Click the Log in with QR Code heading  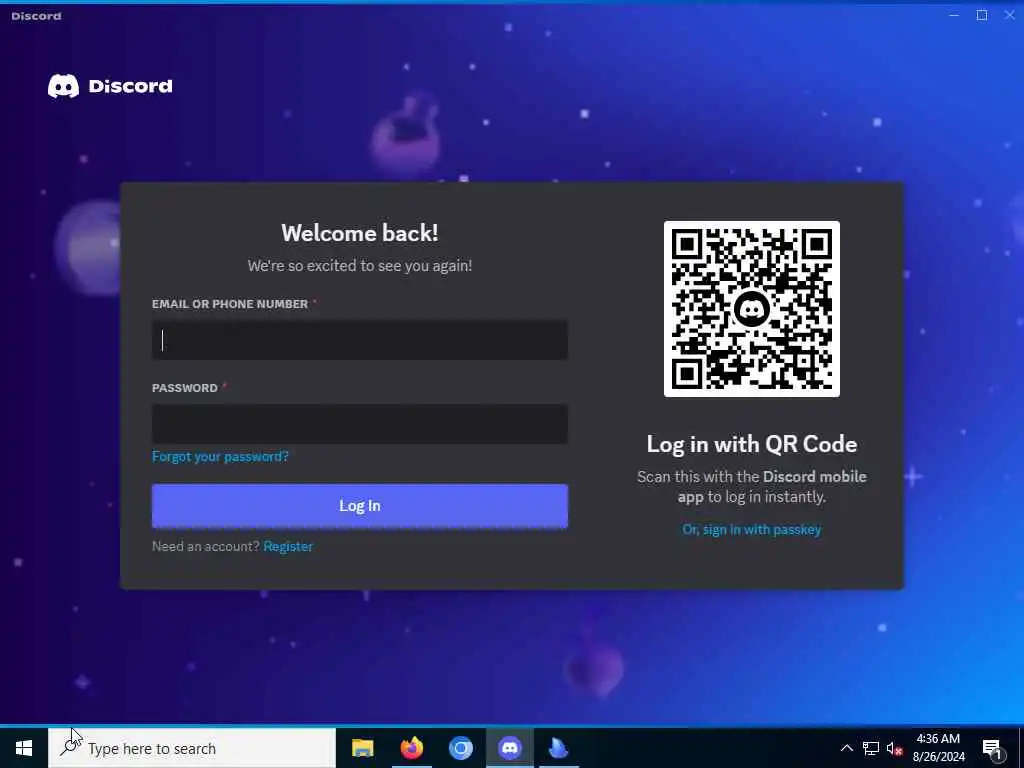pyautogui.click(x=752, y=444)
